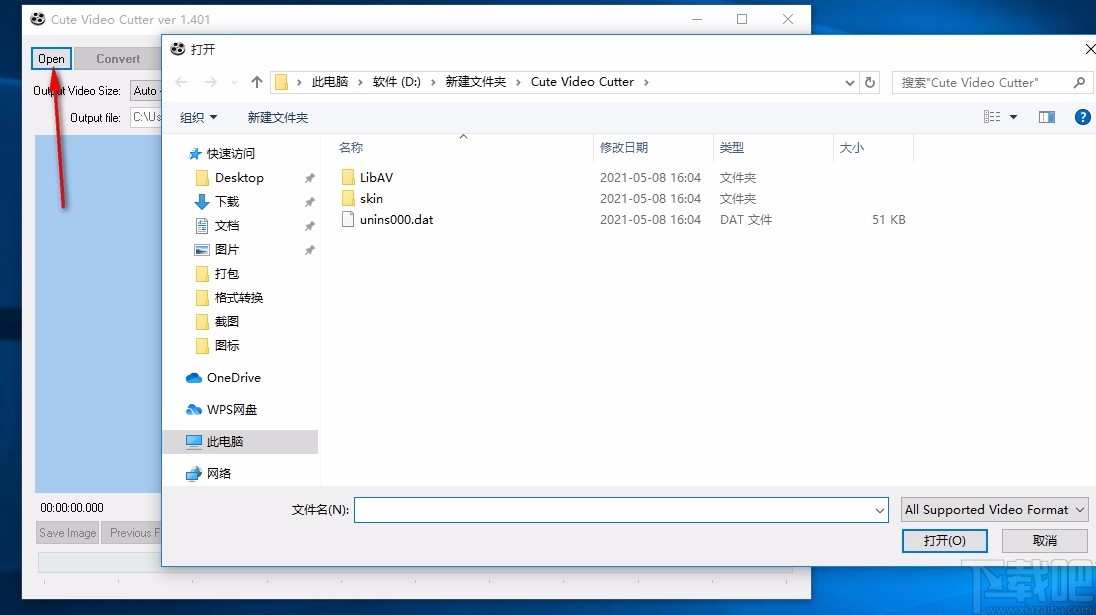This screenshot has width=1096, height=615.
Task: Select 新建文件夹 in the address breadcrumb
Action: 475,82
